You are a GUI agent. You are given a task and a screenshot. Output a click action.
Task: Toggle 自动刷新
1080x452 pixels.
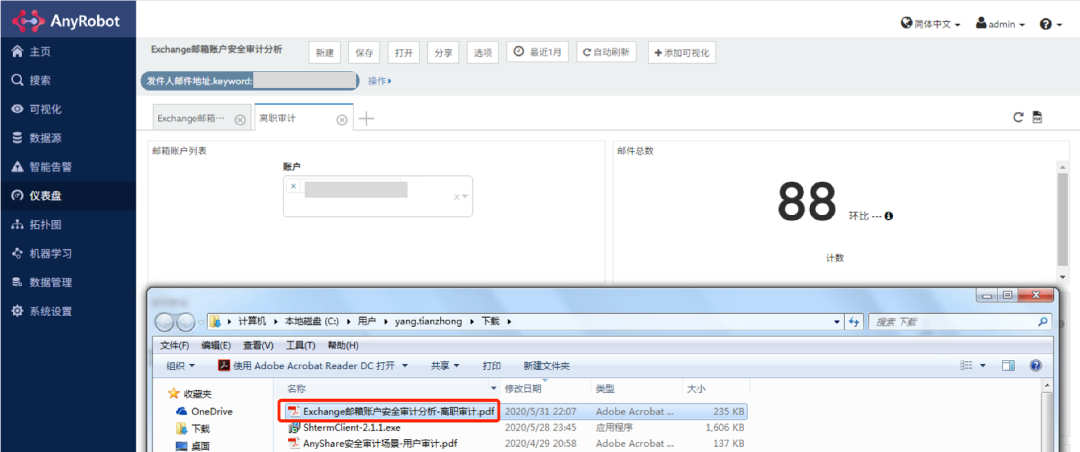(606, 52)
